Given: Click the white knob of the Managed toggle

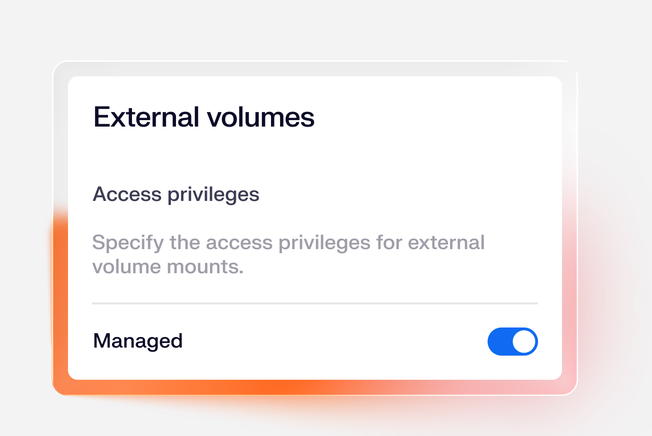Looking at the screenshot, I should click(x=524, y=341).
